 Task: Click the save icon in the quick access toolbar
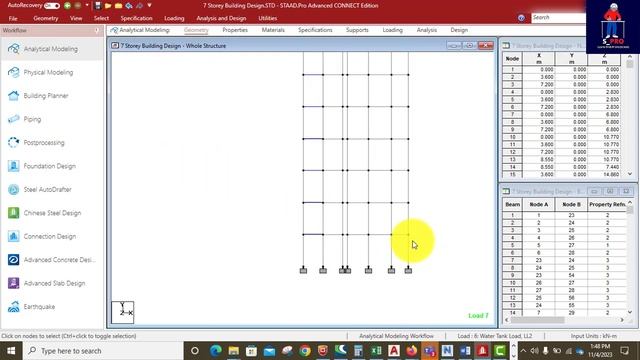tap(98, 6)
